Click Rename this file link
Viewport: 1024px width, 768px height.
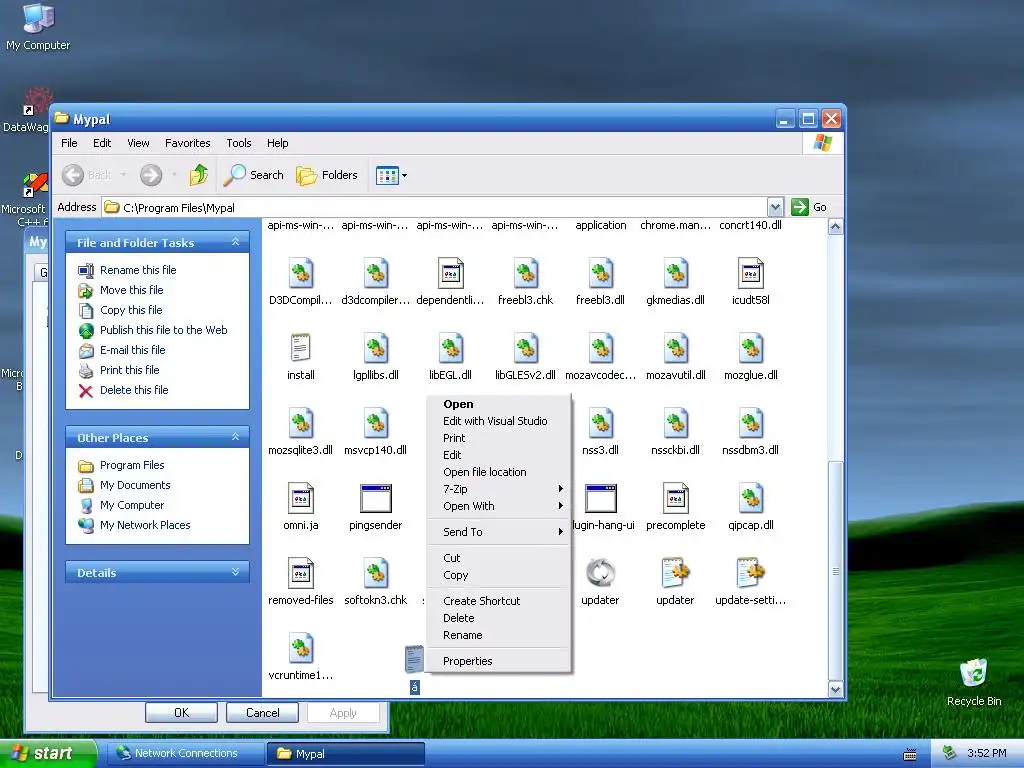138,270
